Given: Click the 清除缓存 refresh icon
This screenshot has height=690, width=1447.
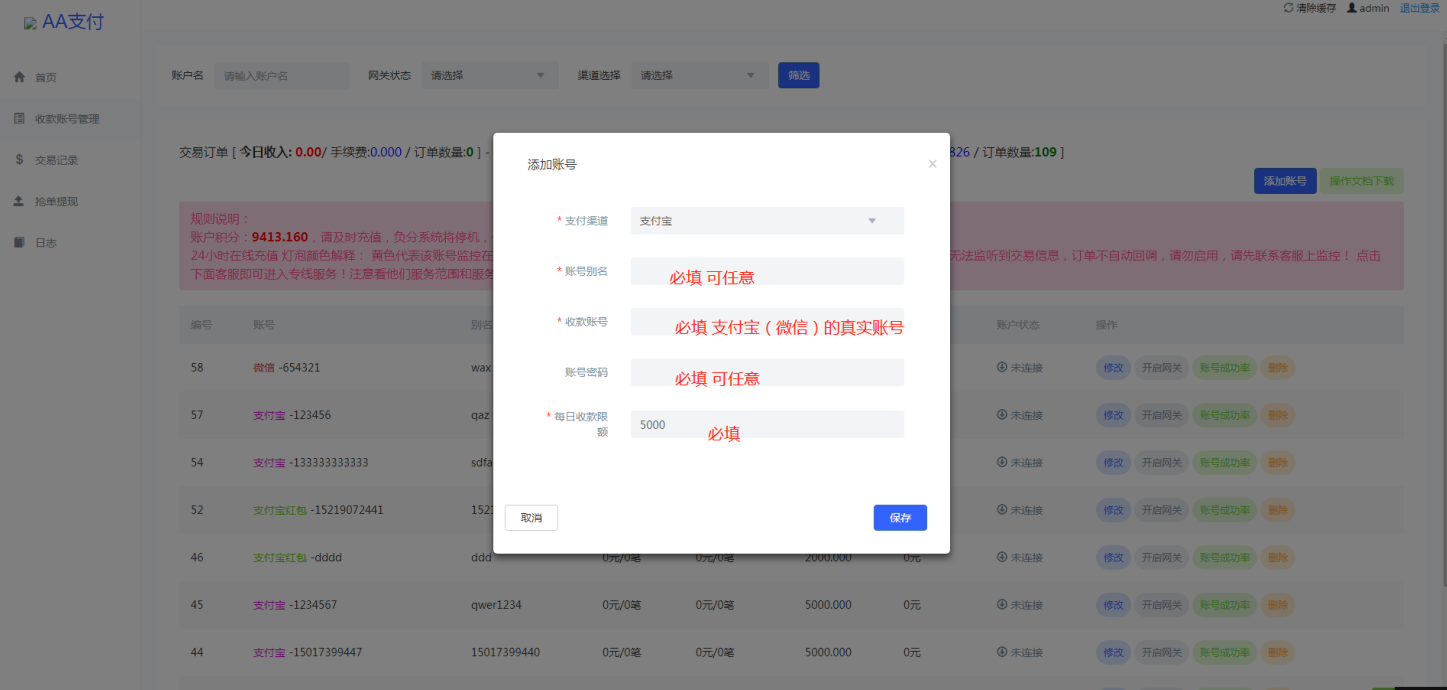Looking at the screenshot, I should tap(1288, 8).
